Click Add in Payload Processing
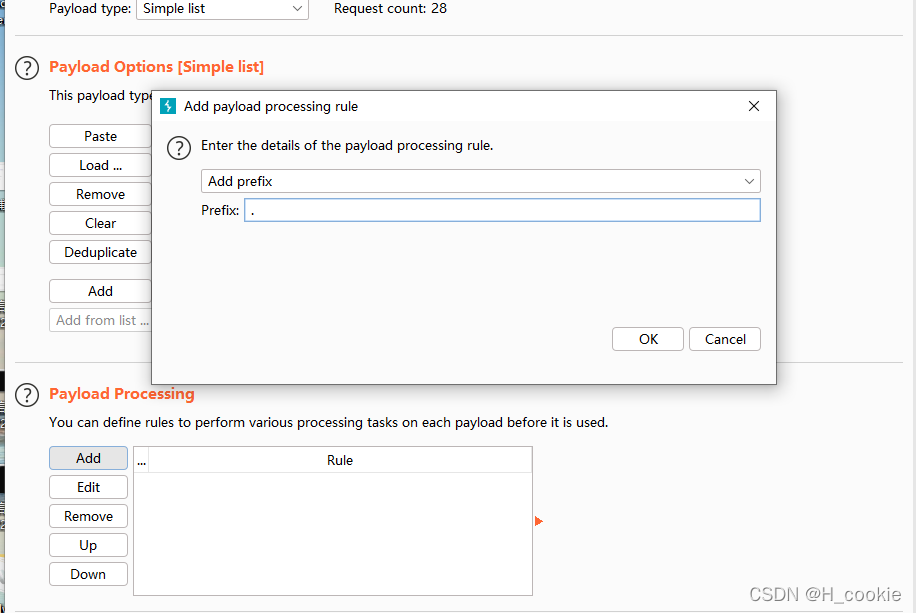 [x=88, y=458]
